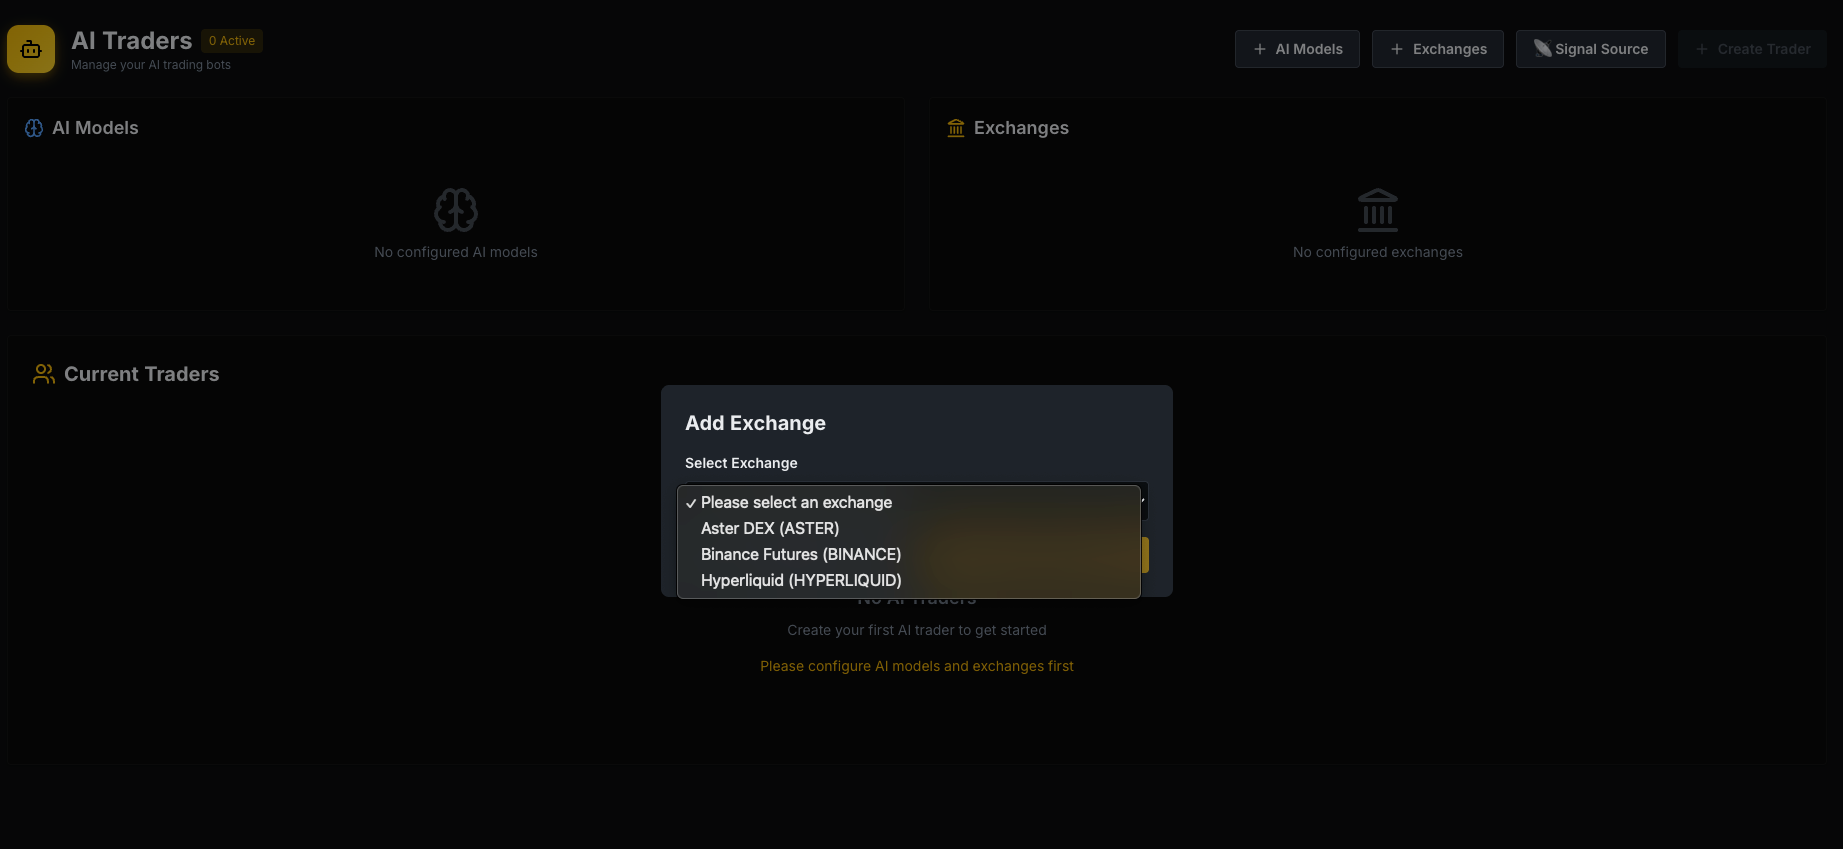1843x849 pixels.
Task: Open the AI Models configuration button
Action: (1297, 49)
